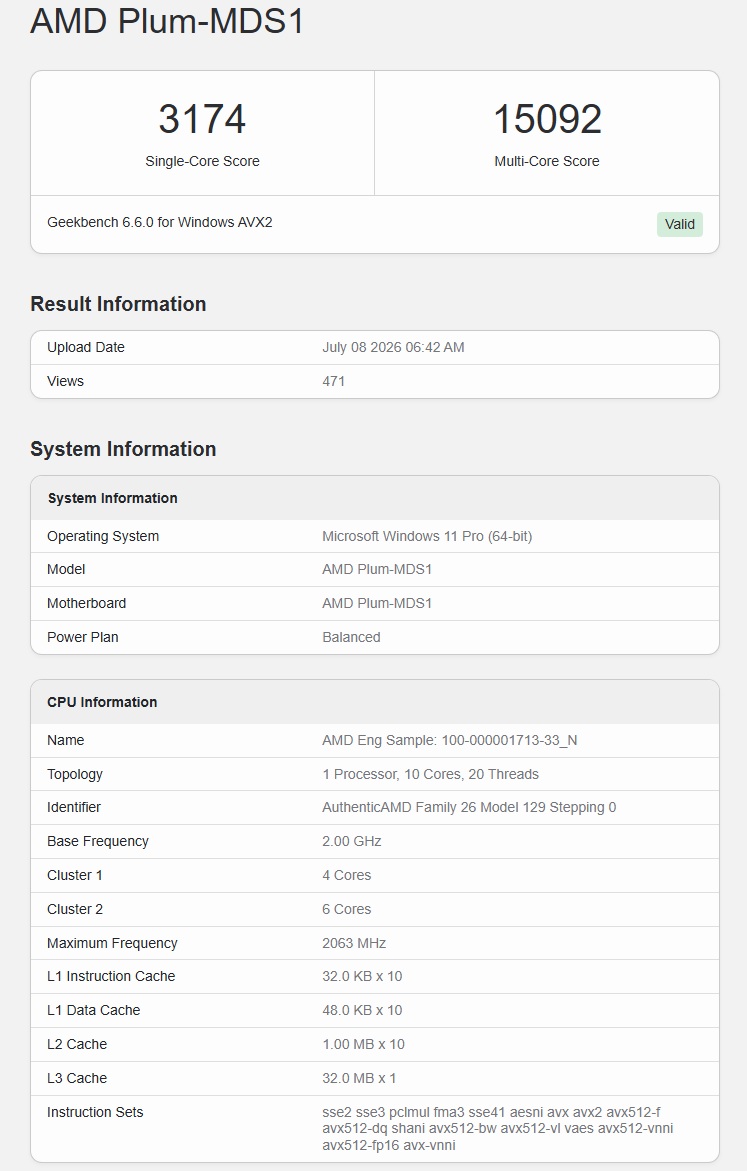Click the Operating System label
Viewport: 747px width, 1171px height.
click(103, 536)
